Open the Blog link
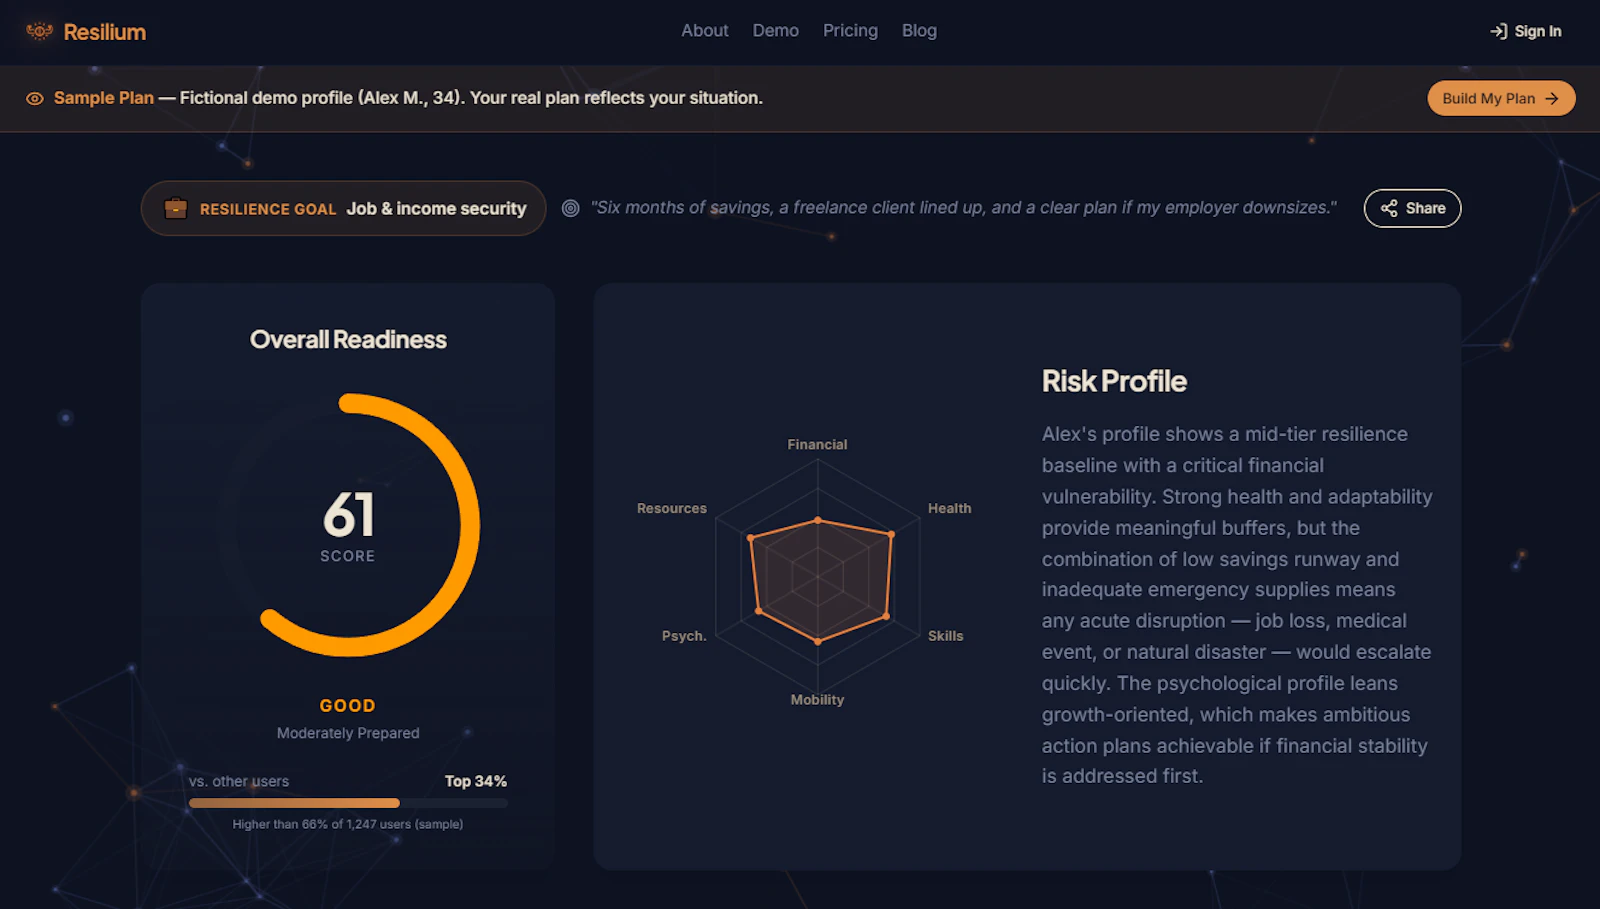The width and height of the screenshot is (1600, 909). coord(919,31)
